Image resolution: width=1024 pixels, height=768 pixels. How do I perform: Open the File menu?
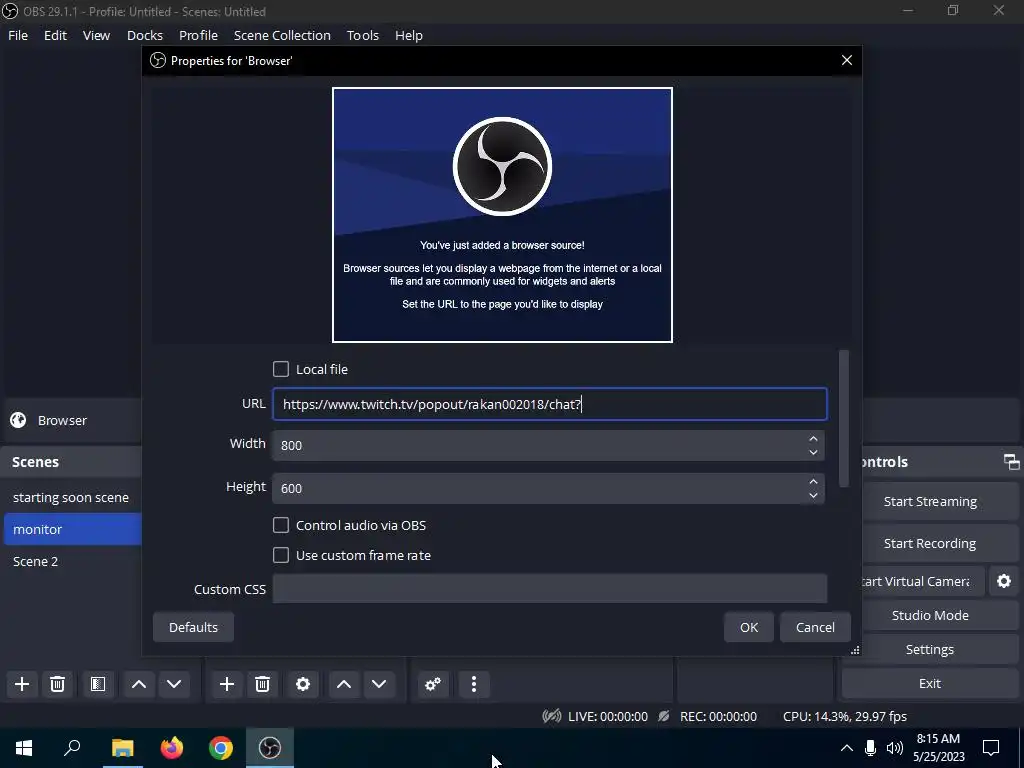coord(18,35)
